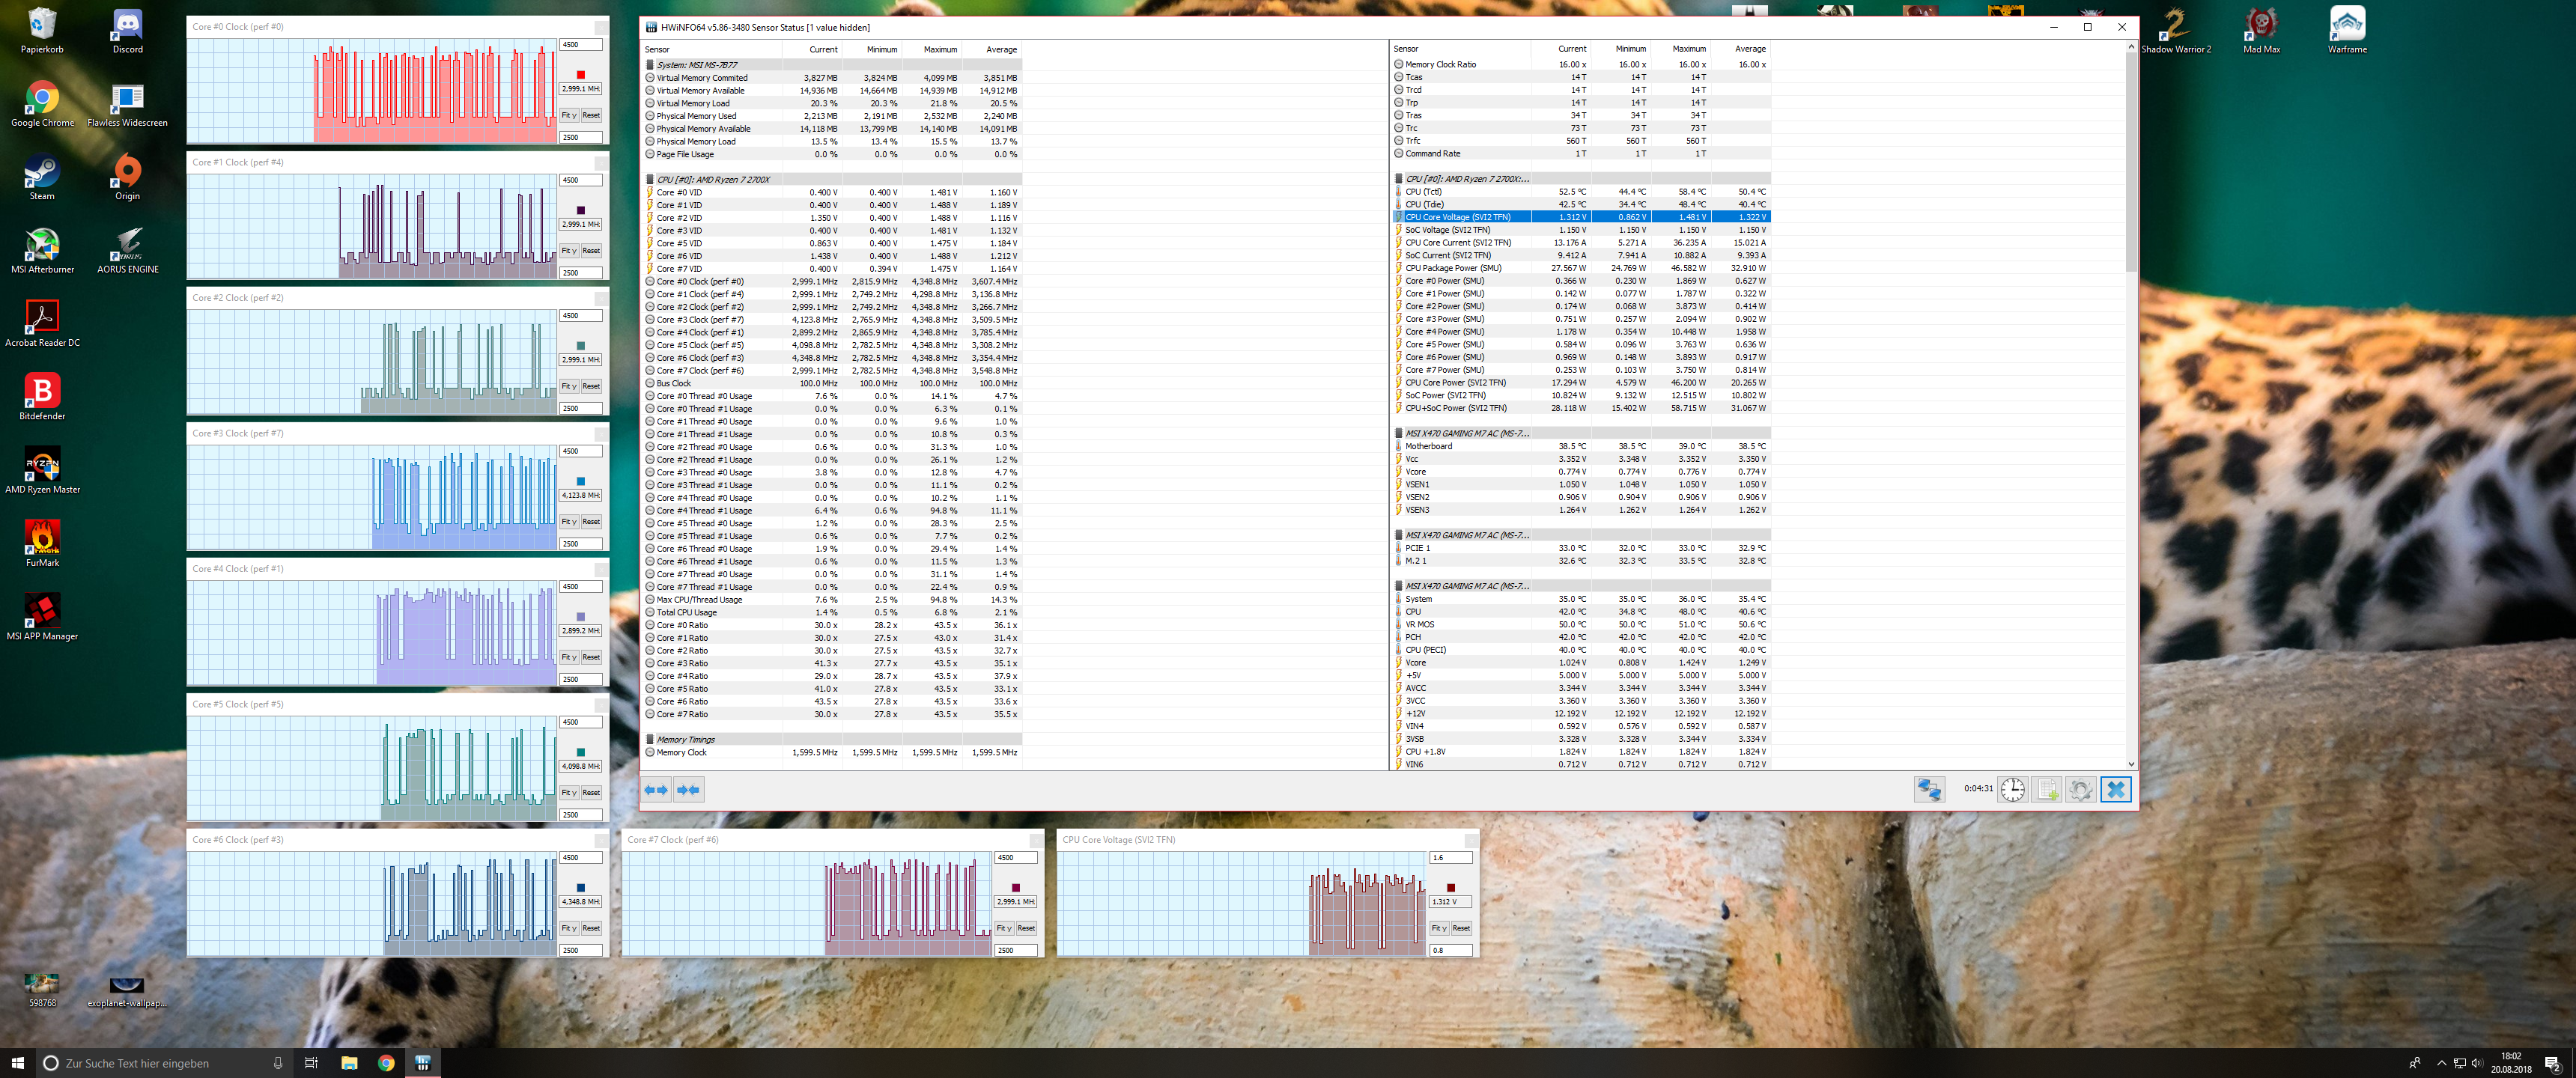Click the network/remote monitoring computers icon
Viewport: 2576px width, 1078px height.
[1928, 789]
